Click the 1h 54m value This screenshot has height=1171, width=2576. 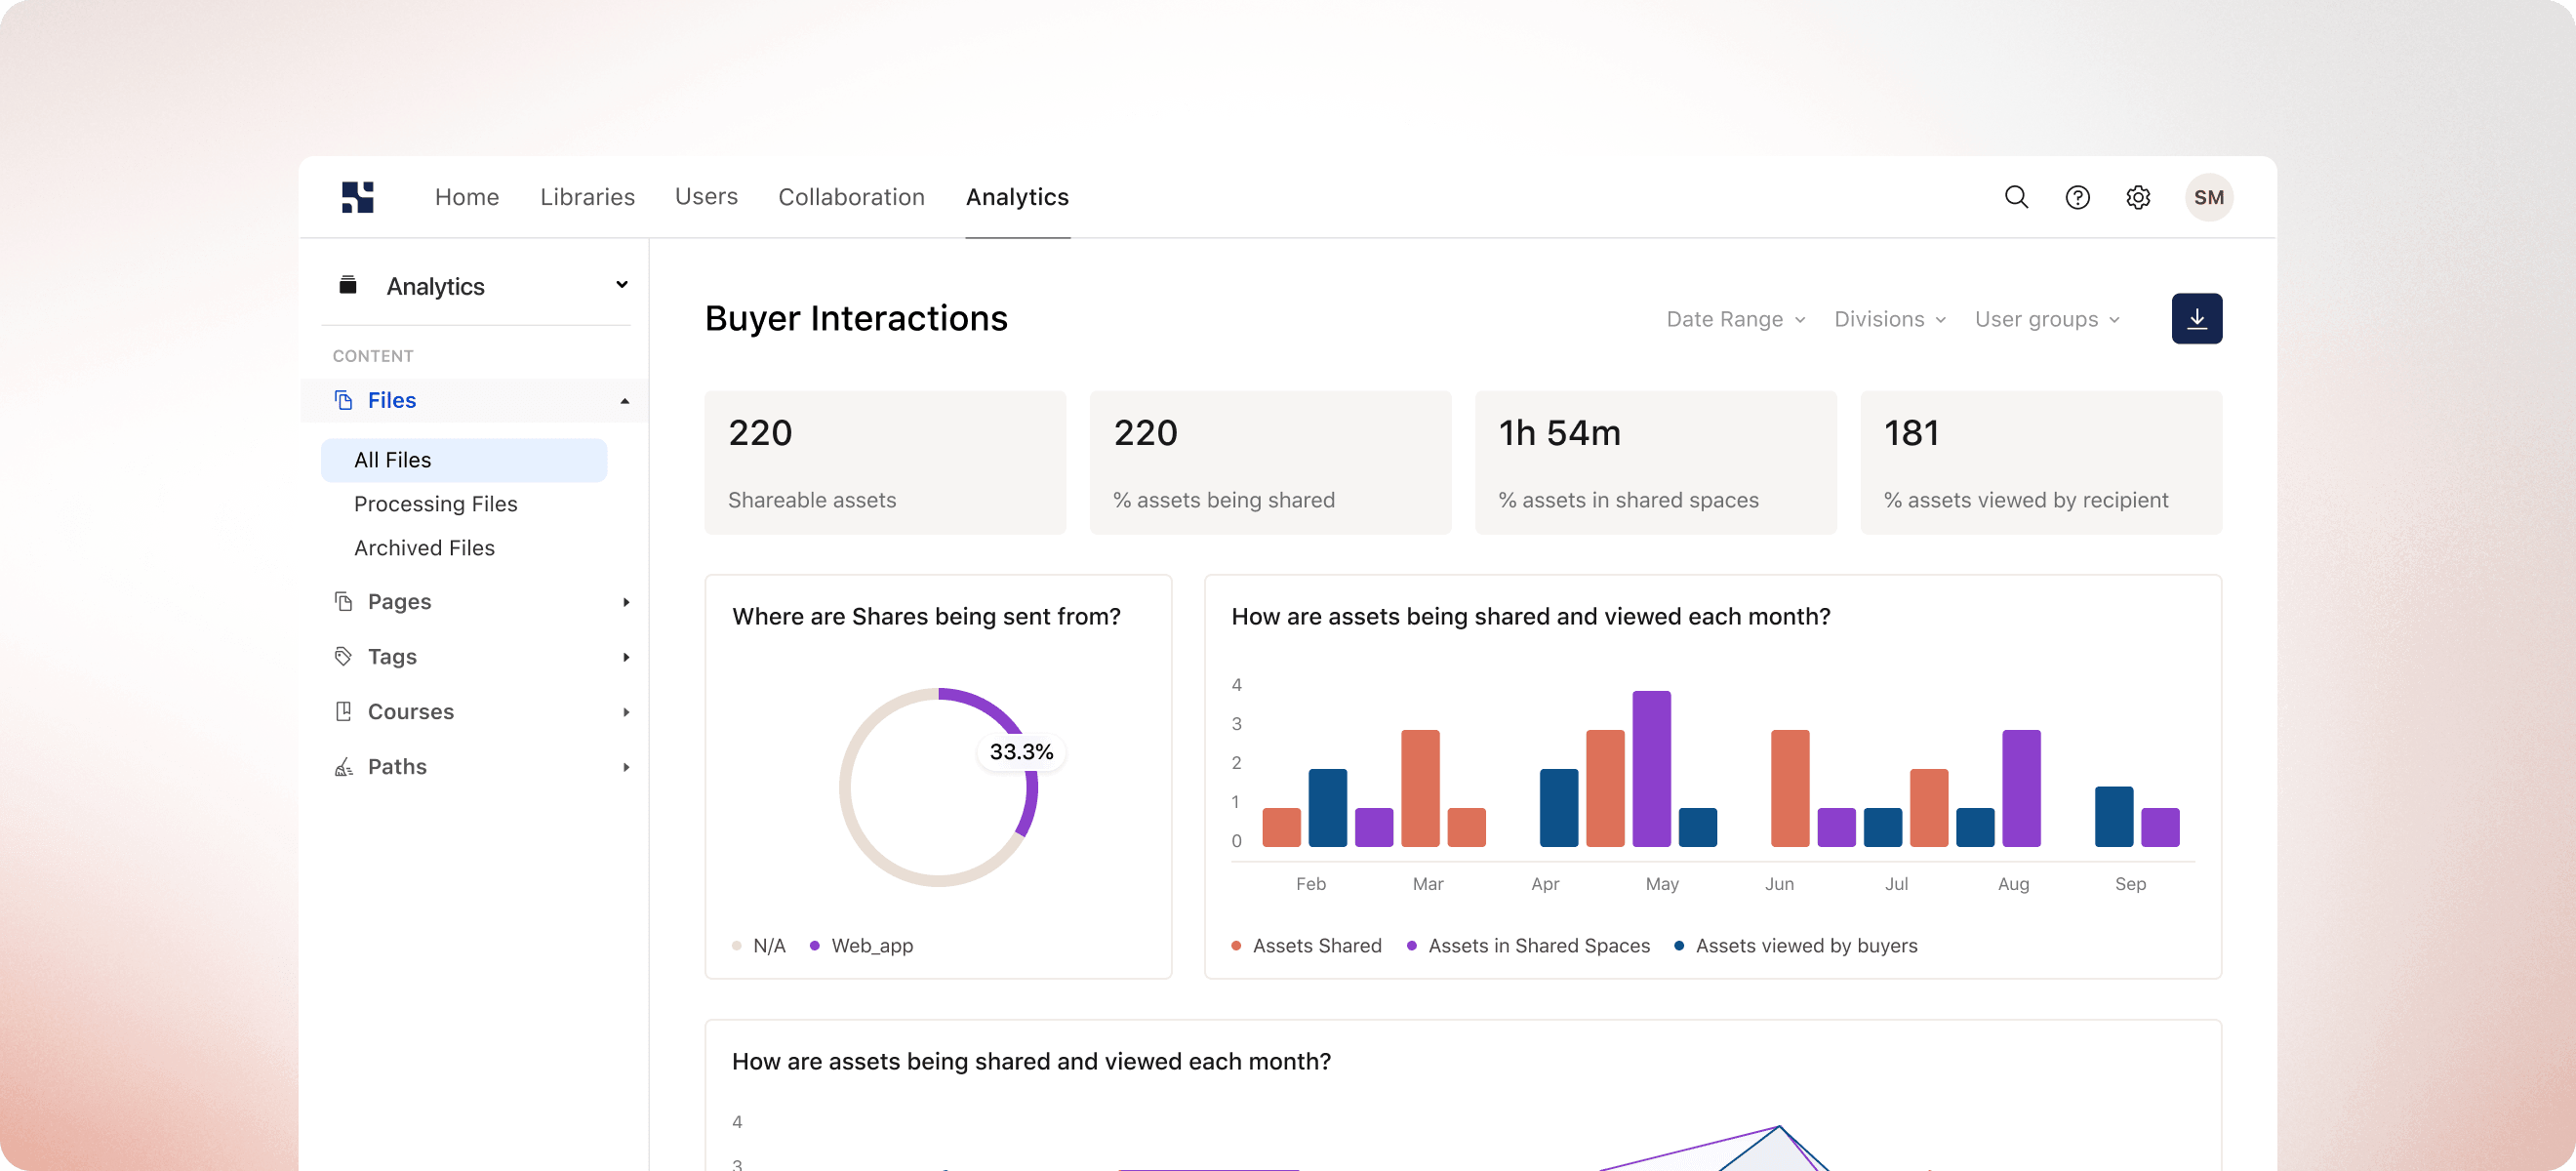click(x=1559, y=433)
